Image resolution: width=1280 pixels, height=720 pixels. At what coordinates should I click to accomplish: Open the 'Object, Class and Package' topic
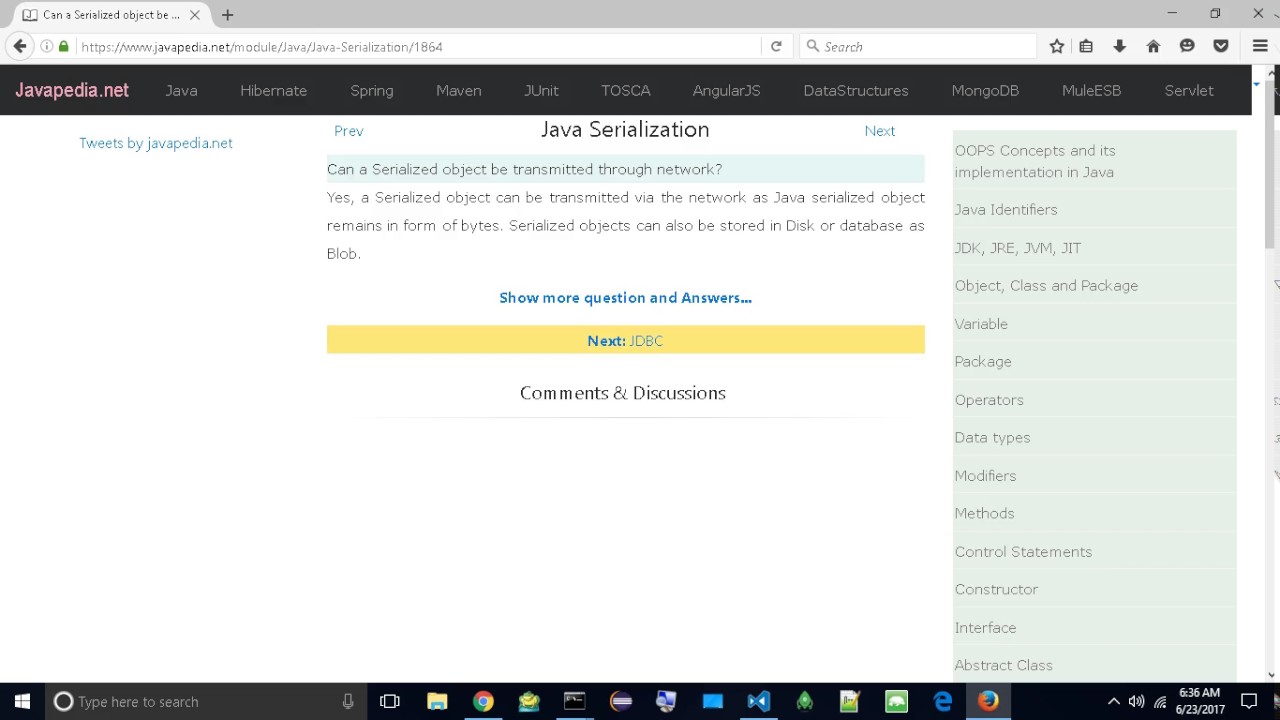[1046, 286]
